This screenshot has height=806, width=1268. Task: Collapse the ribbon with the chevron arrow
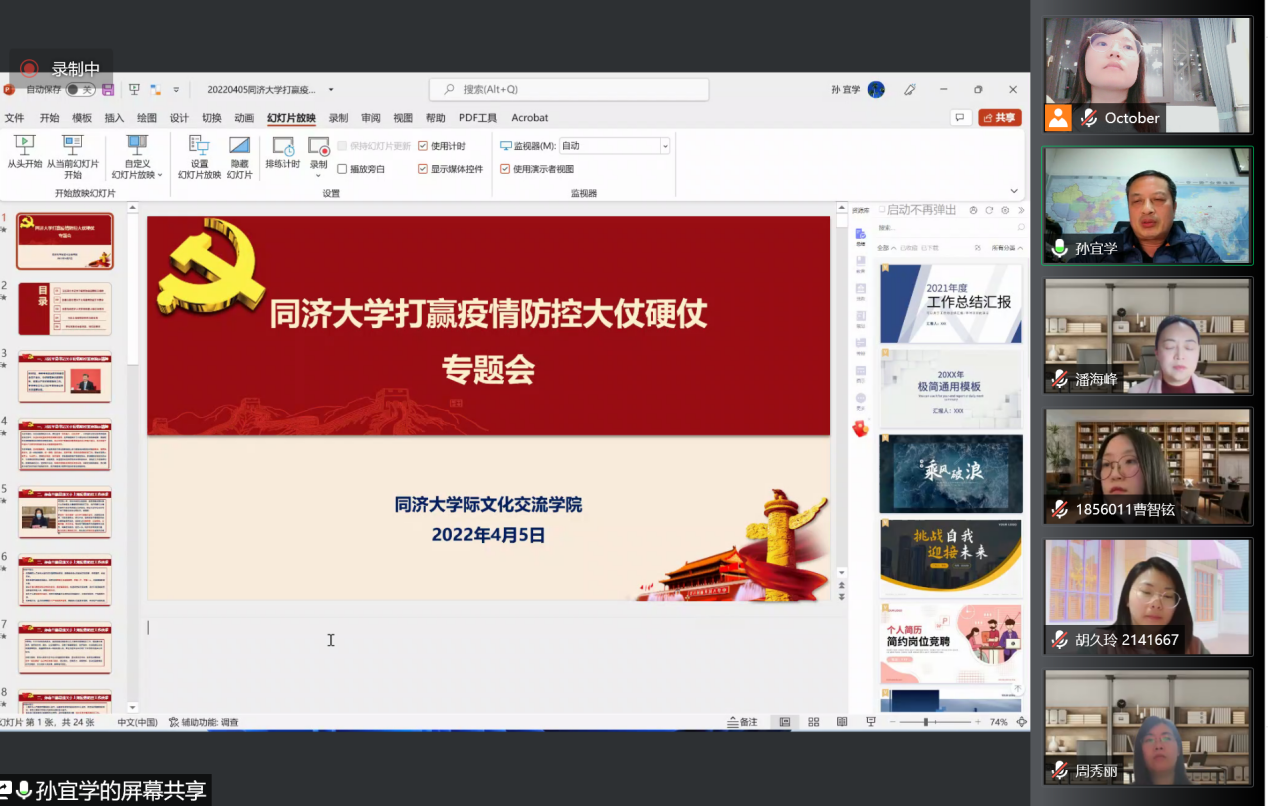pos(1014,191)
